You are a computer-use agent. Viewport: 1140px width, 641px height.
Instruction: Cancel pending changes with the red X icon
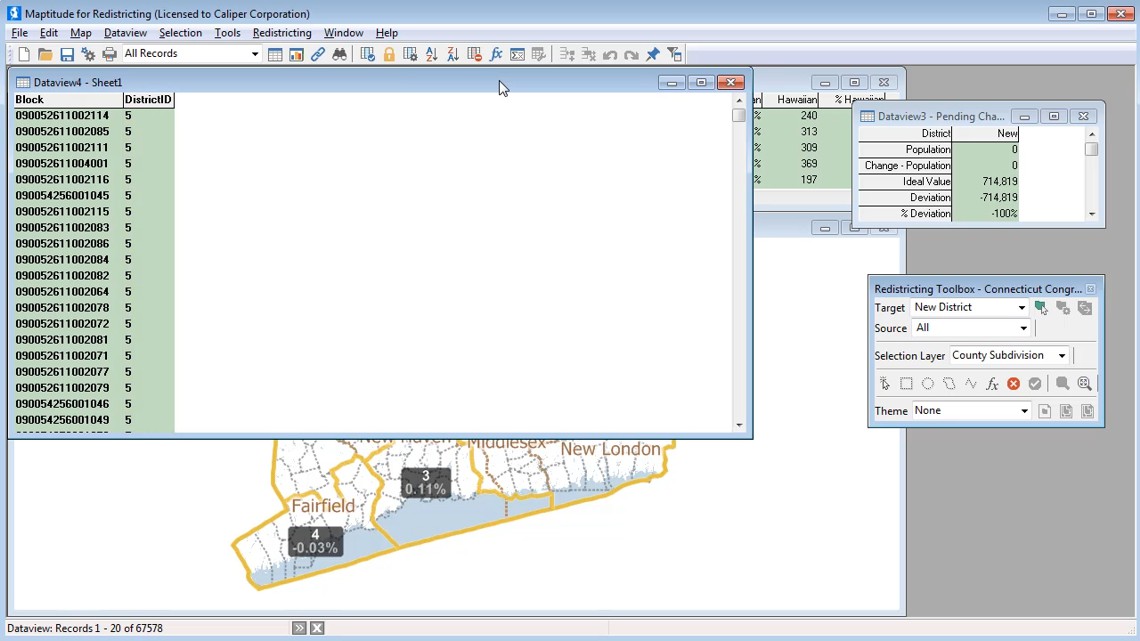tap(1013, 383)
